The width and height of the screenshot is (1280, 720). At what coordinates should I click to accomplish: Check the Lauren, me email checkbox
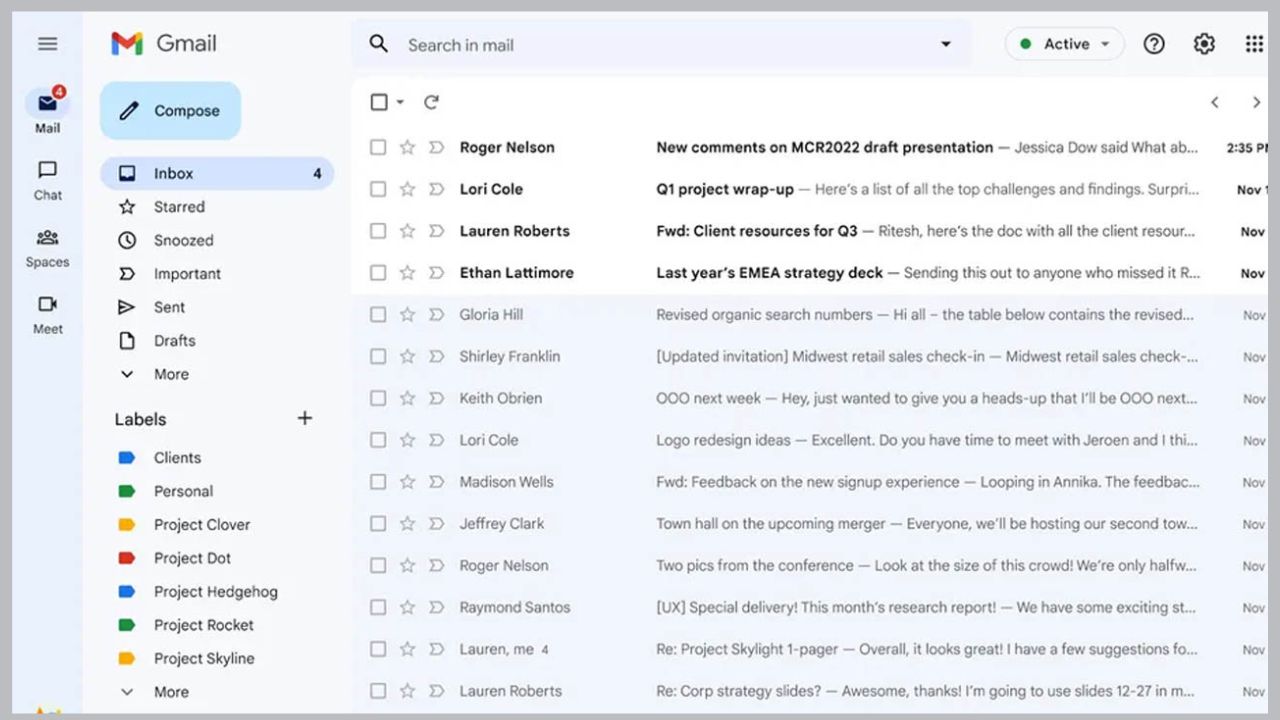point(378,650)
